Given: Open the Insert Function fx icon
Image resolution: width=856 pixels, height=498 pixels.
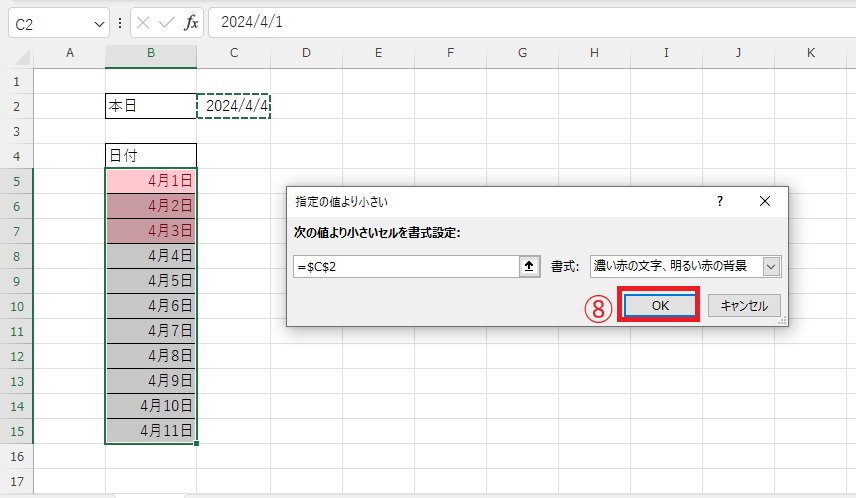Looking at the screenshot, I should pos(191,23).
